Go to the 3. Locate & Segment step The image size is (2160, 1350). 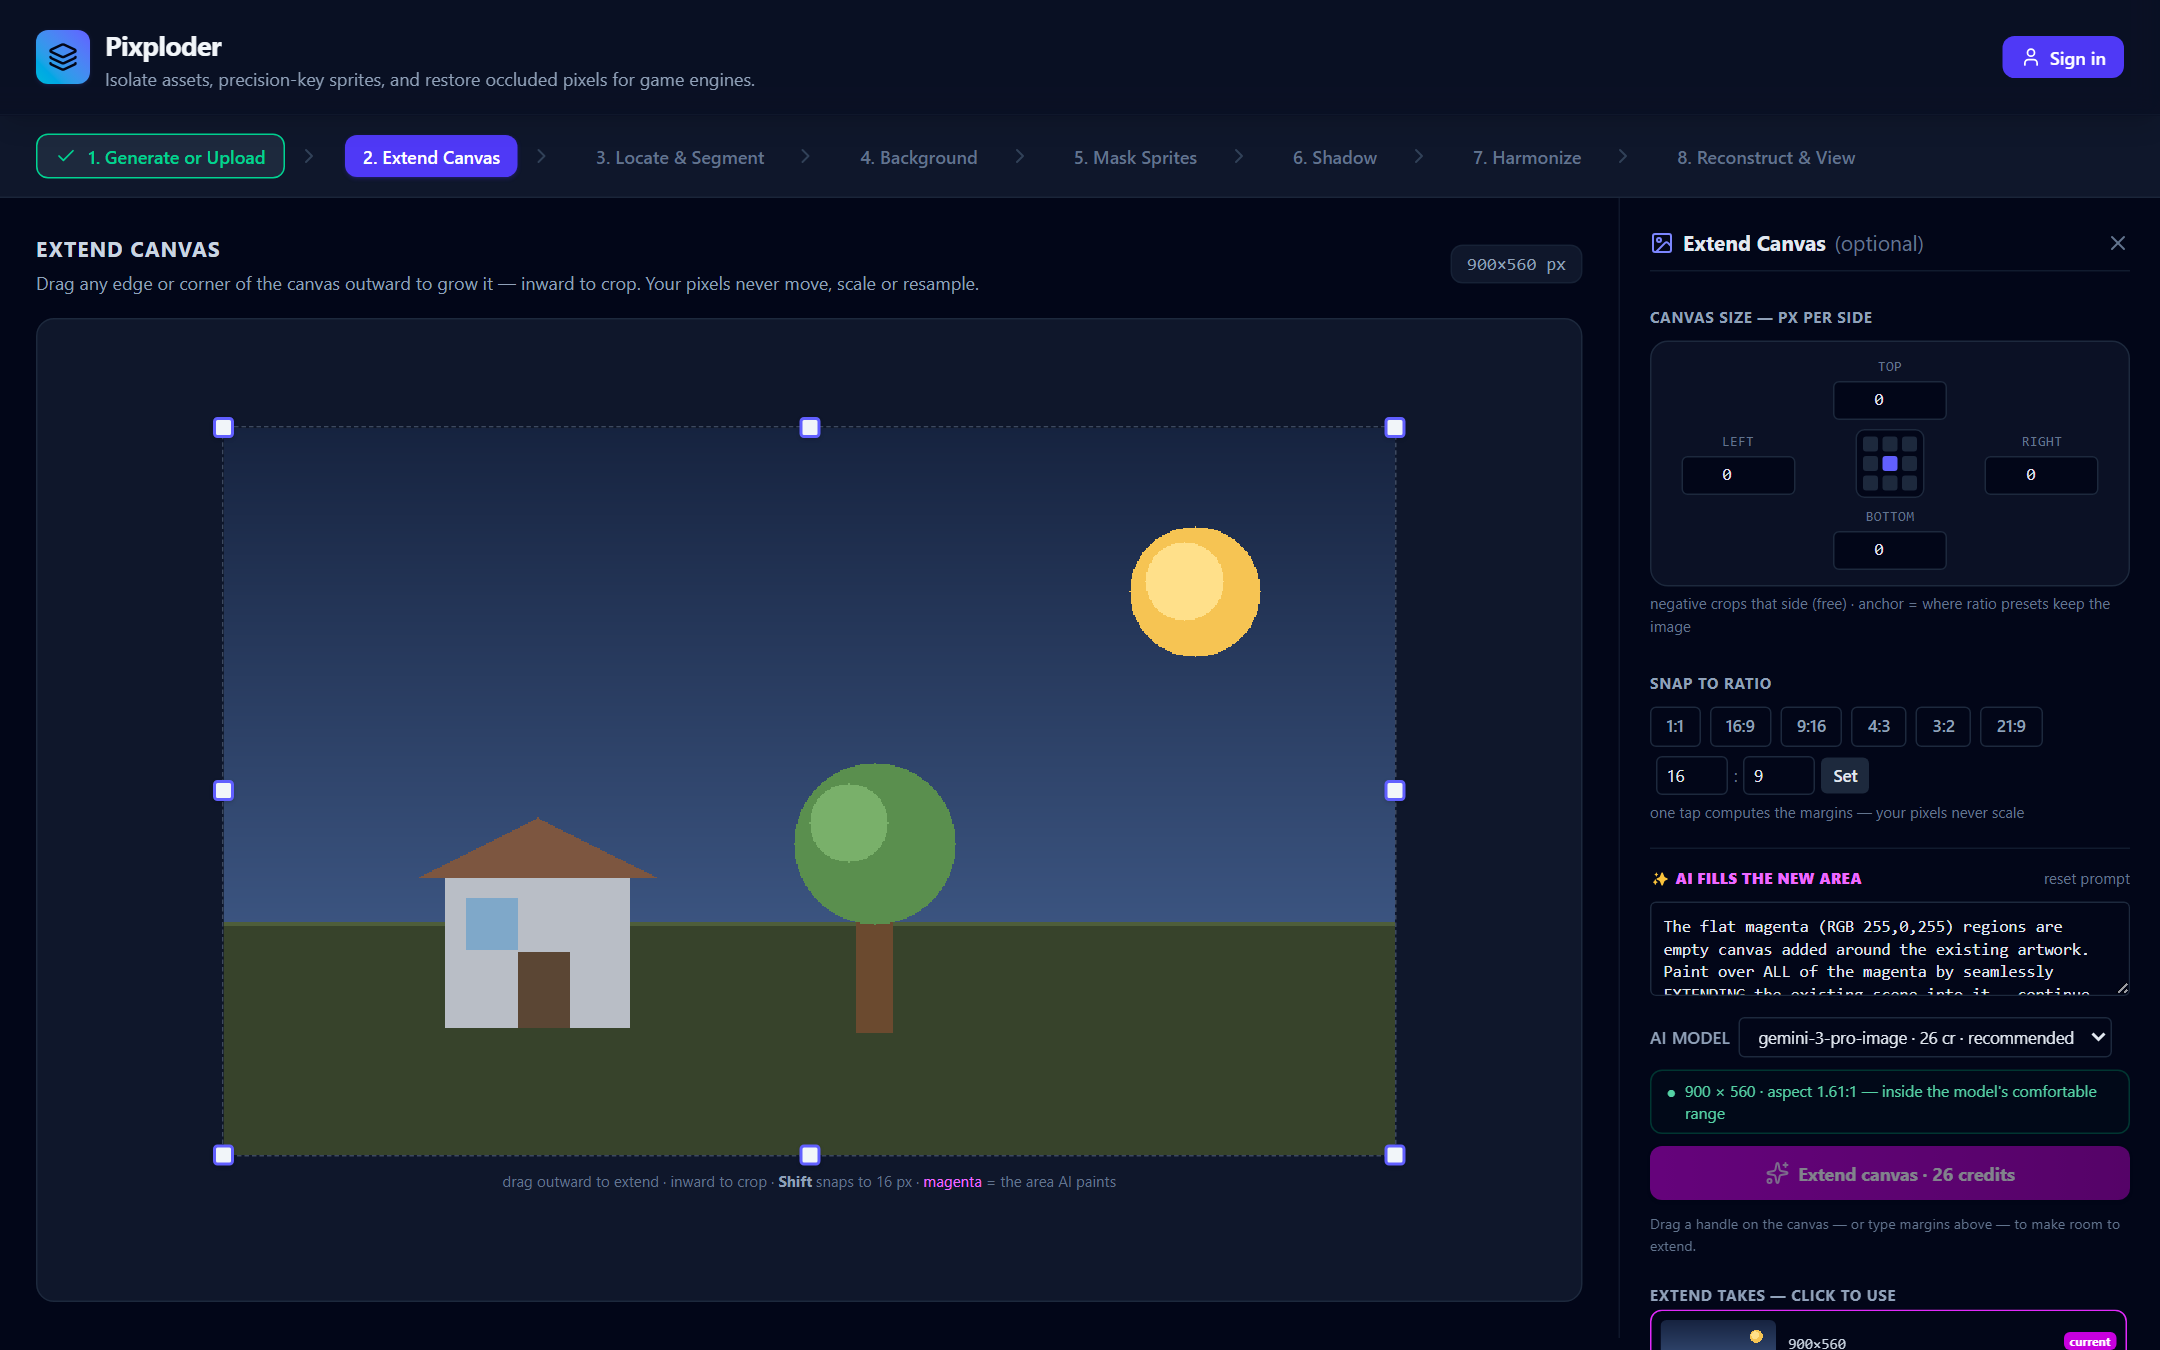tap(680, 157)
